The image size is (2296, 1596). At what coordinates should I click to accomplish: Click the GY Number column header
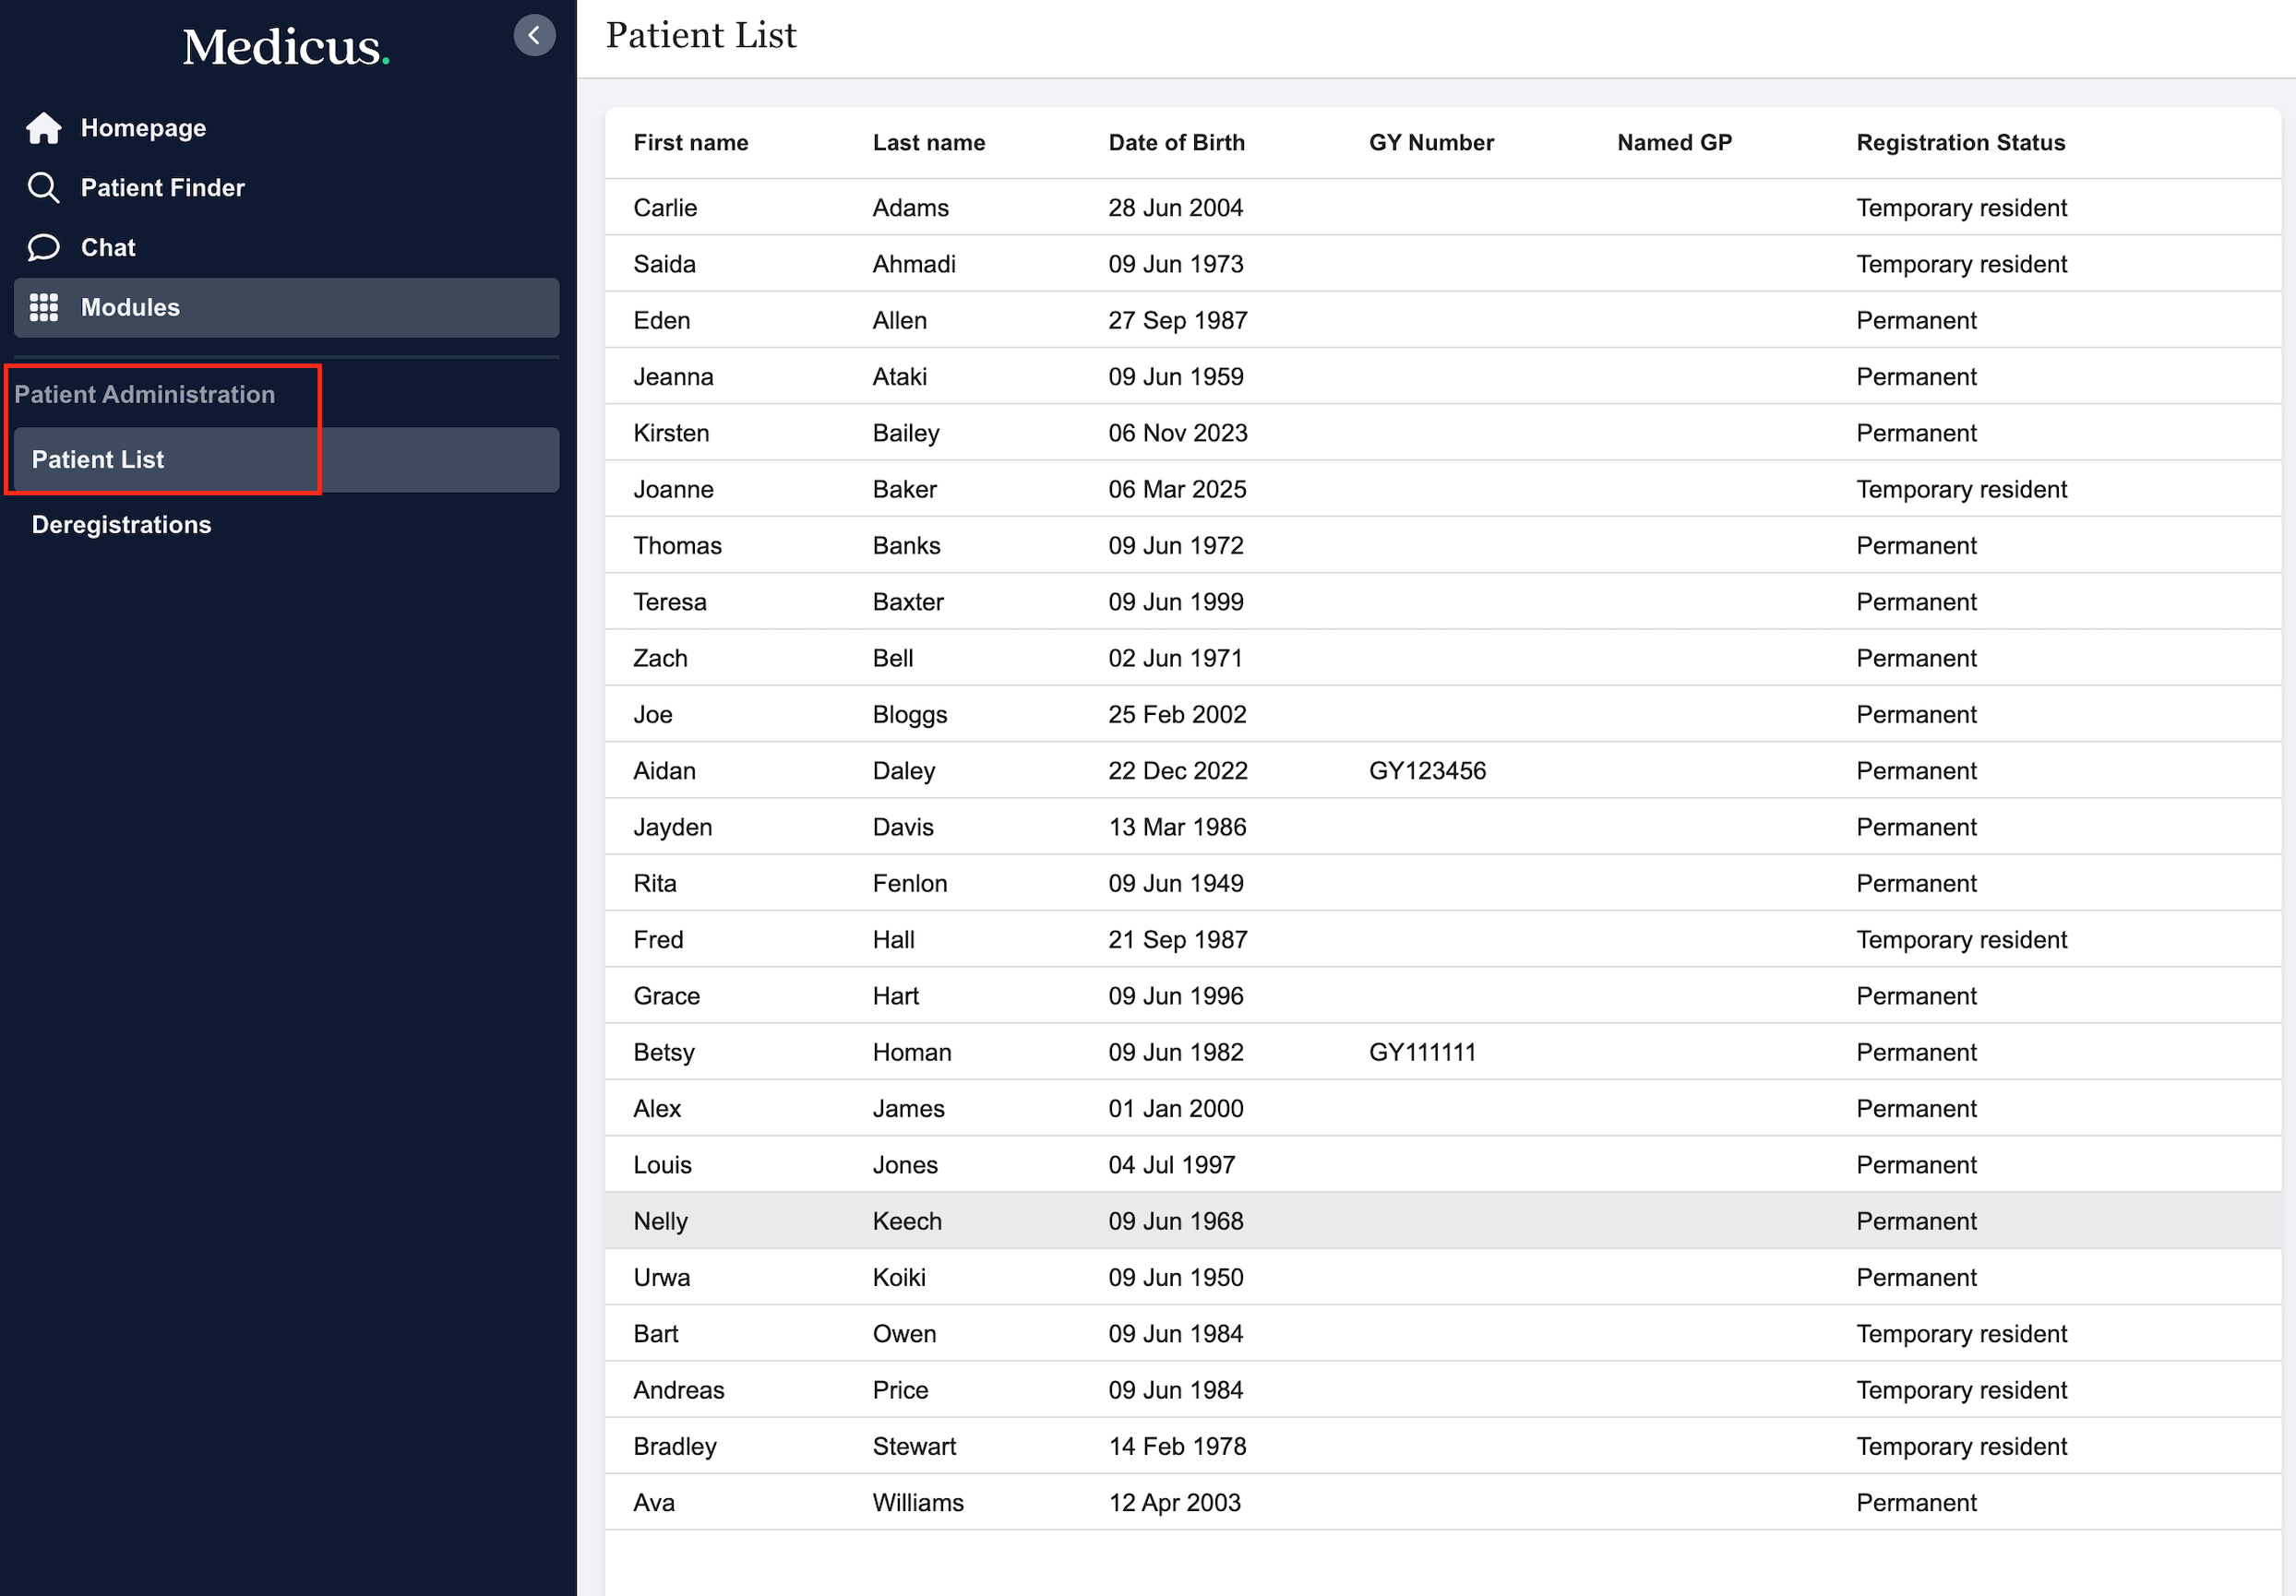pyautogui.click(x=1430, y=143)
